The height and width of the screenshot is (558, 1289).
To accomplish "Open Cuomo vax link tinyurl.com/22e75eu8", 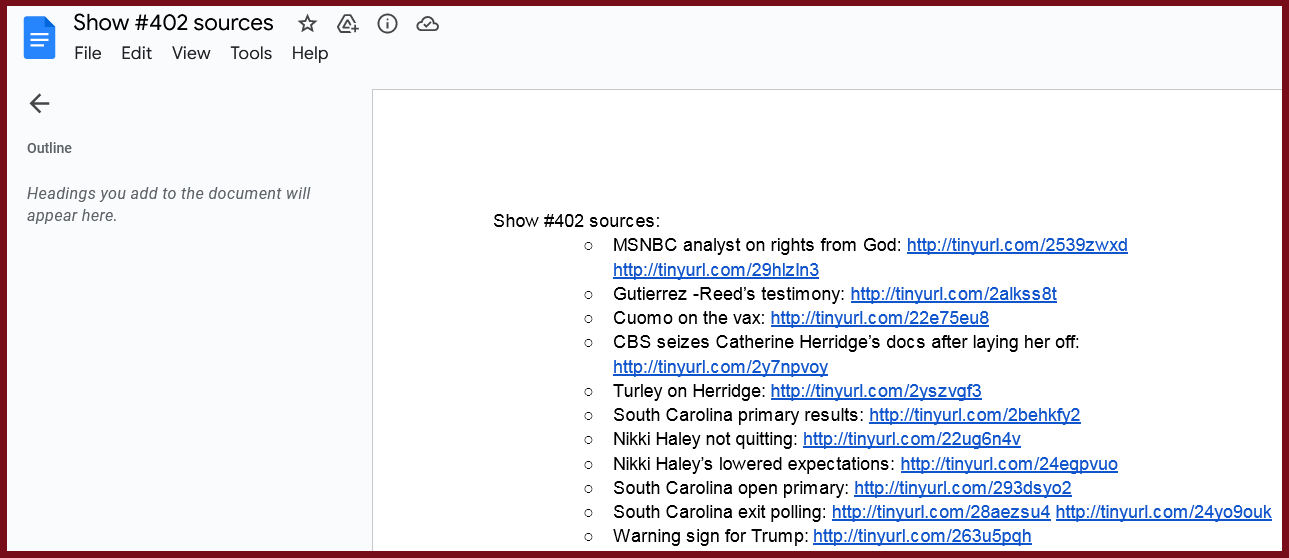I will coord(879,318).
